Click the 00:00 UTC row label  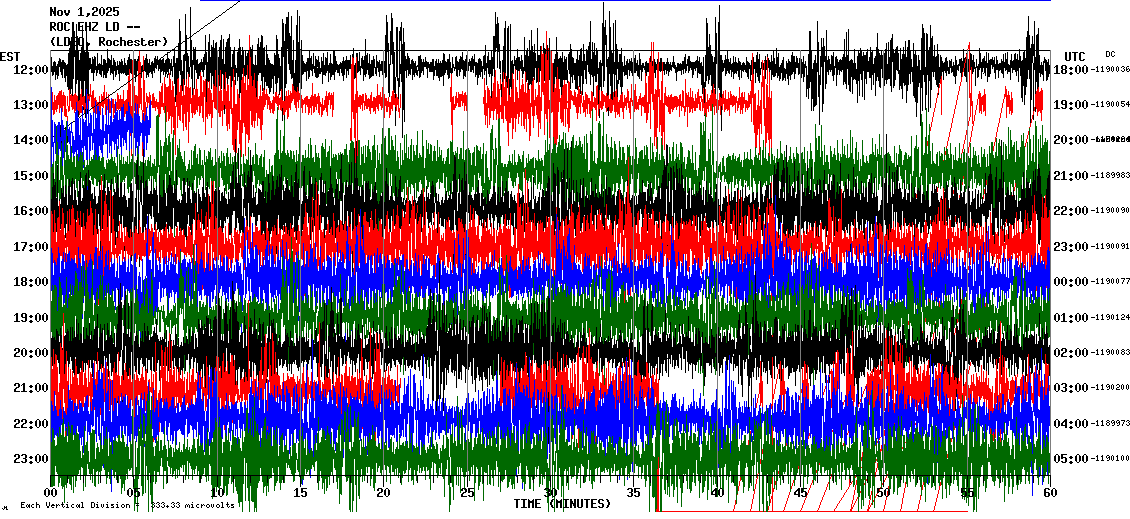[x=1071, y=282]
